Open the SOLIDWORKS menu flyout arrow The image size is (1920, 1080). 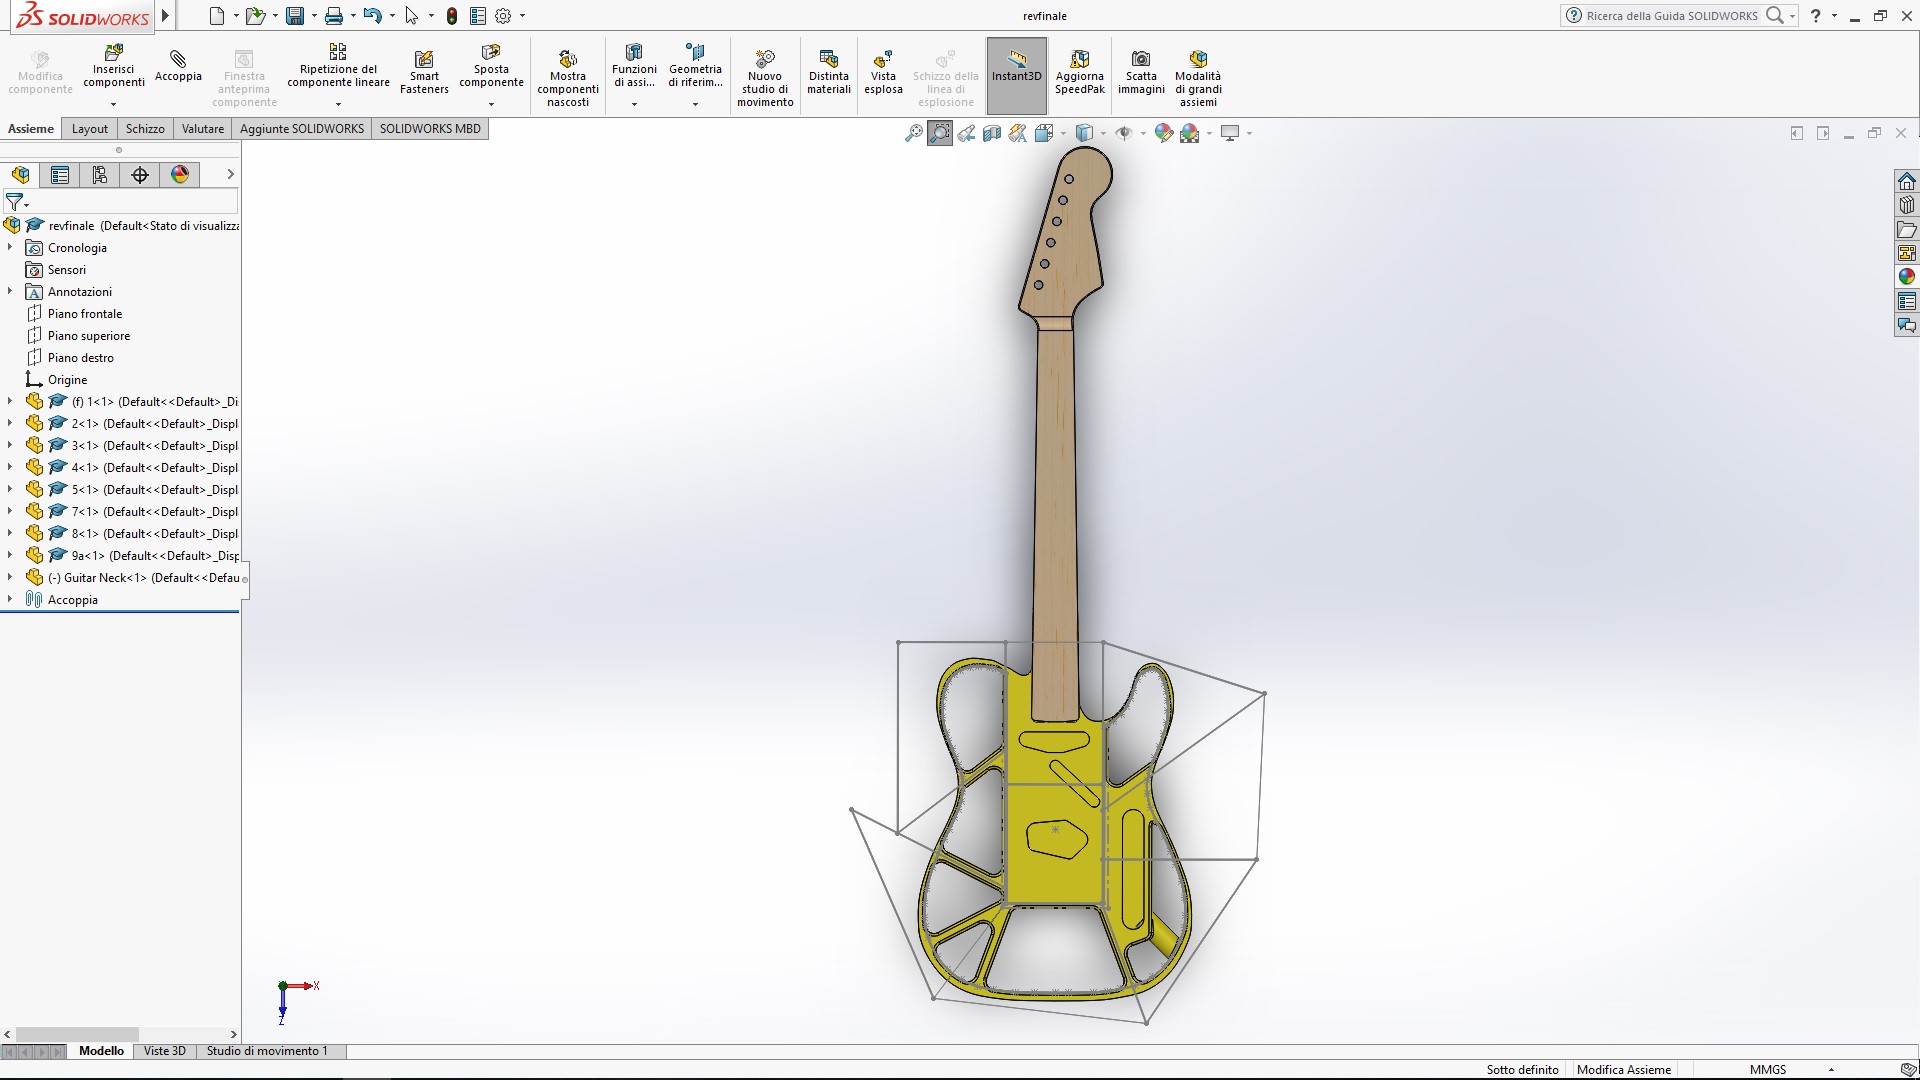pyautogui.click(x=165, y=16)
